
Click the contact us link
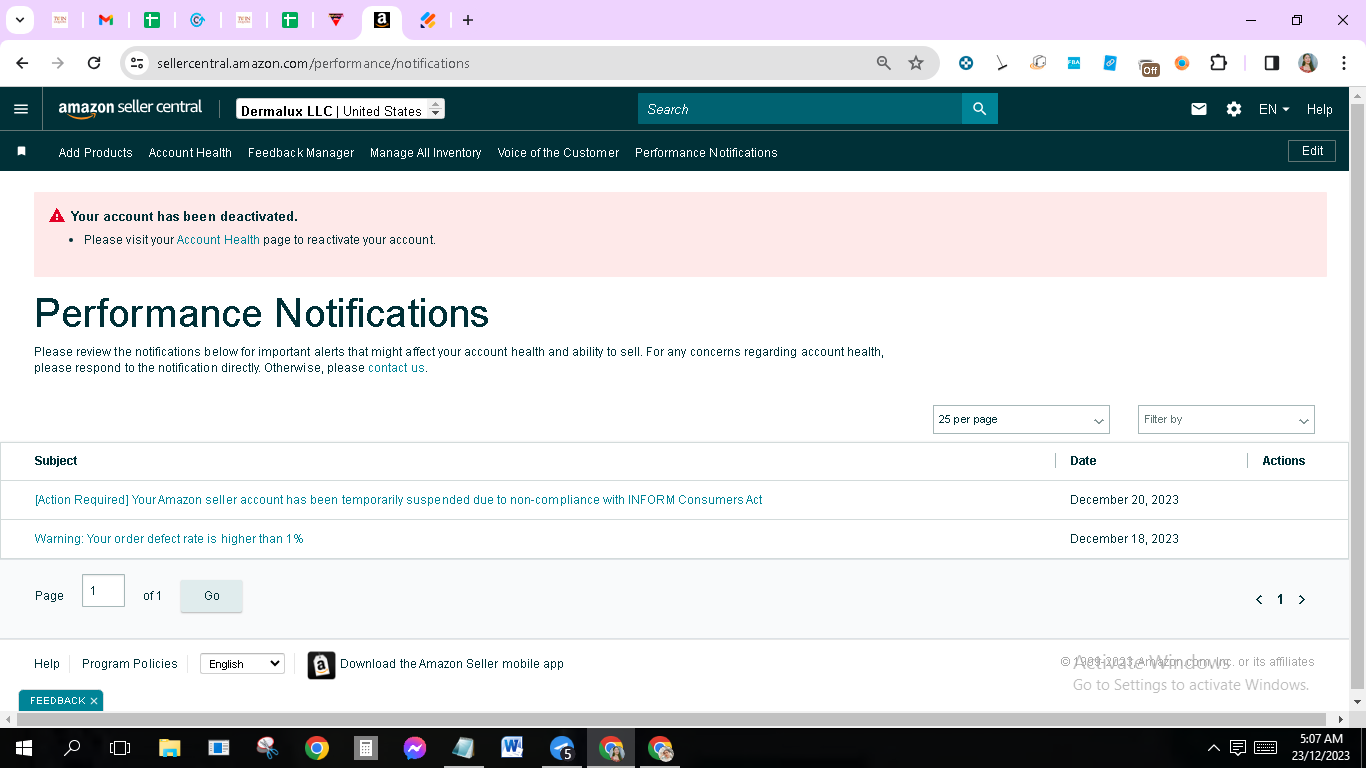[396, 368]
